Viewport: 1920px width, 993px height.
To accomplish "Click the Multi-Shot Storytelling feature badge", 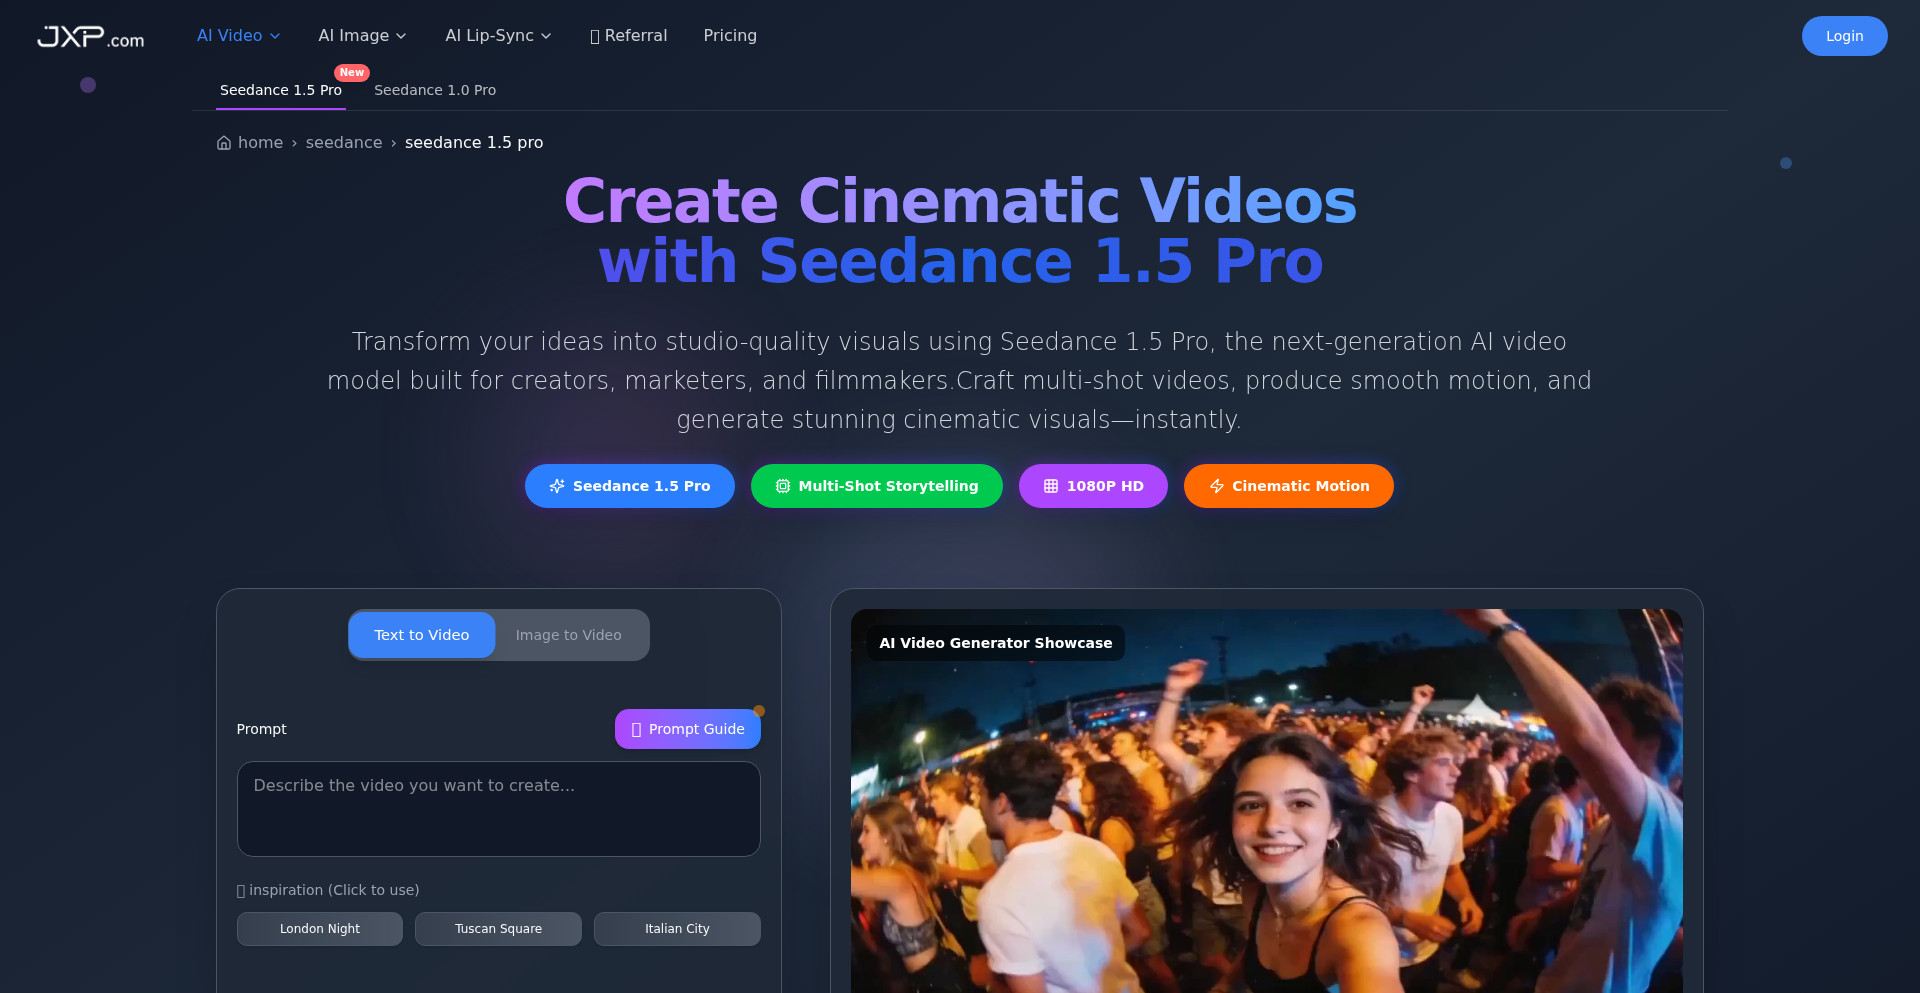I will 877,486.
